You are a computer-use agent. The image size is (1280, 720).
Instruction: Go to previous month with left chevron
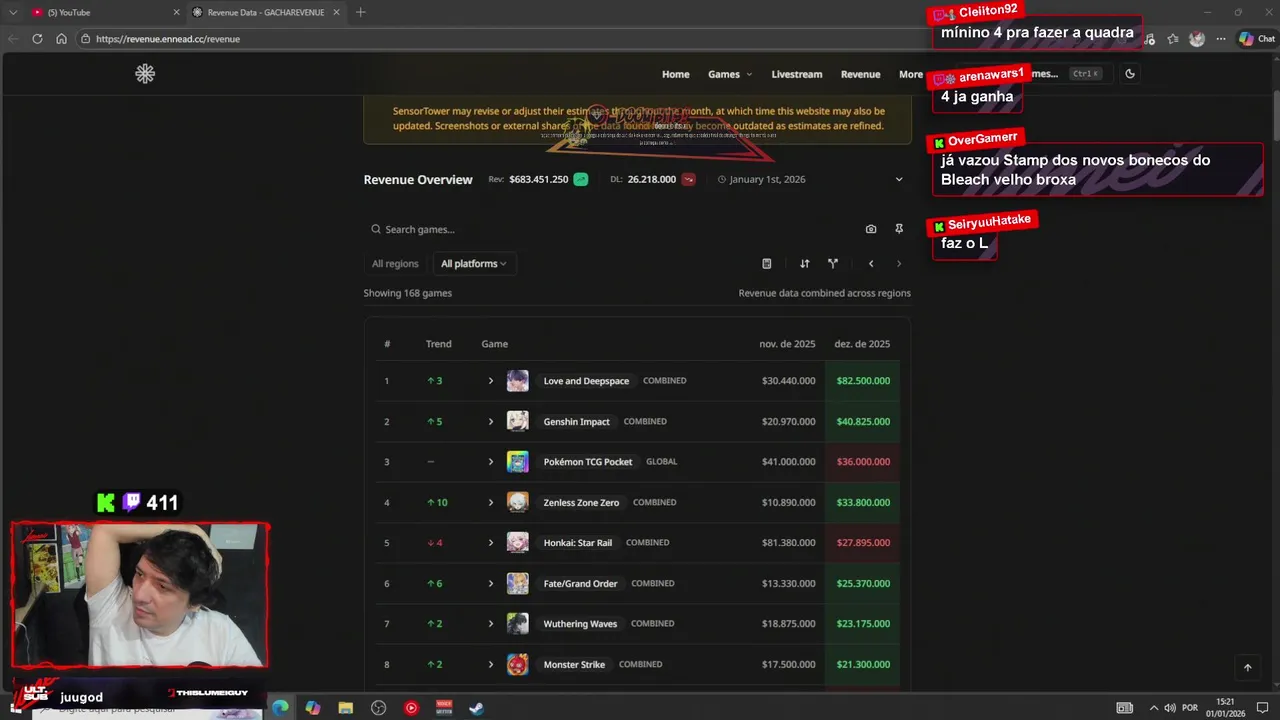tap(871, 264)
